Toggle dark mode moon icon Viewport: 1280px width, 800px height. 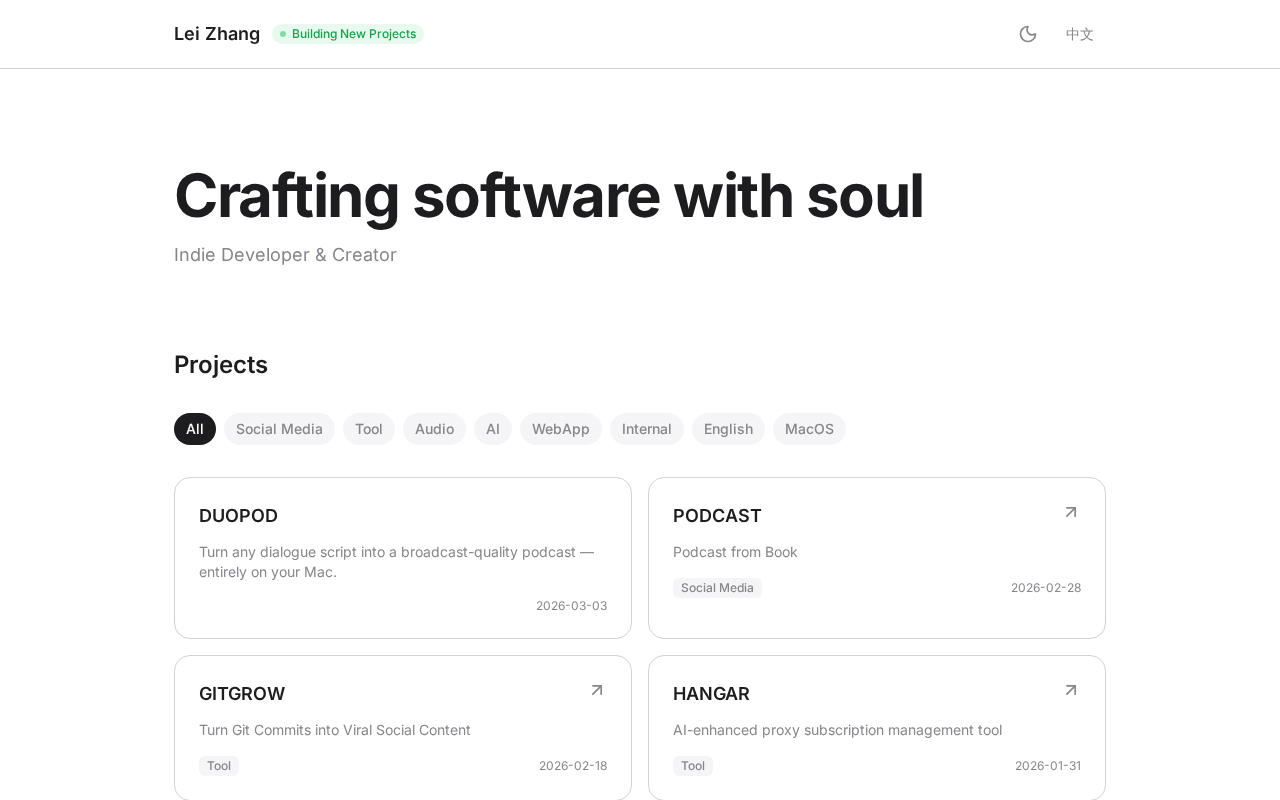click(1028, 34)
